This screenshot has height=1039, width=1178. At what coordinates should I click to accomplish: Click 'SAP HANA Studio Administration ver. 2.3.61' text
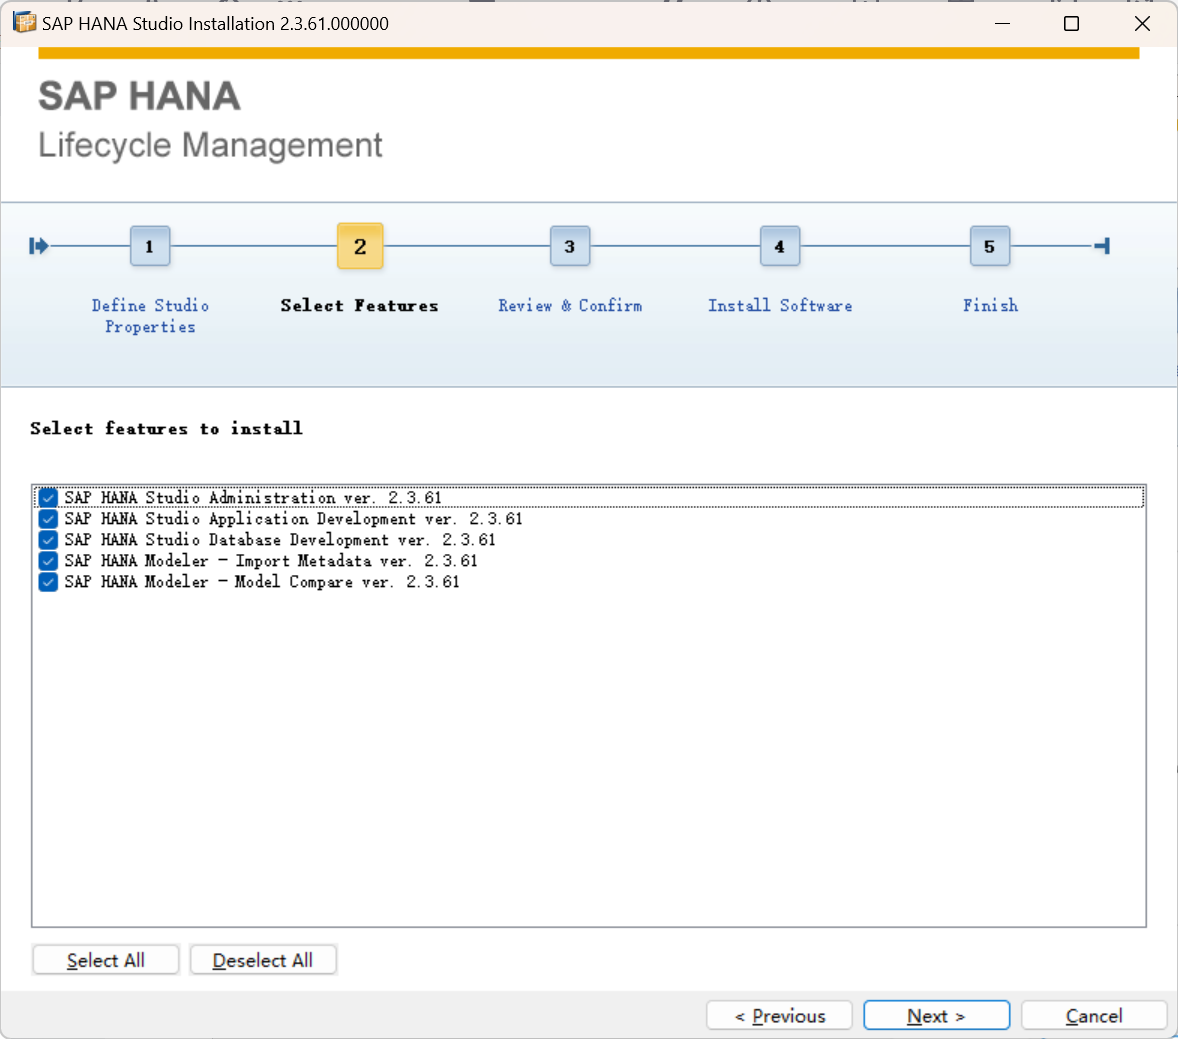pyautogui.click(x=252, y=497)
